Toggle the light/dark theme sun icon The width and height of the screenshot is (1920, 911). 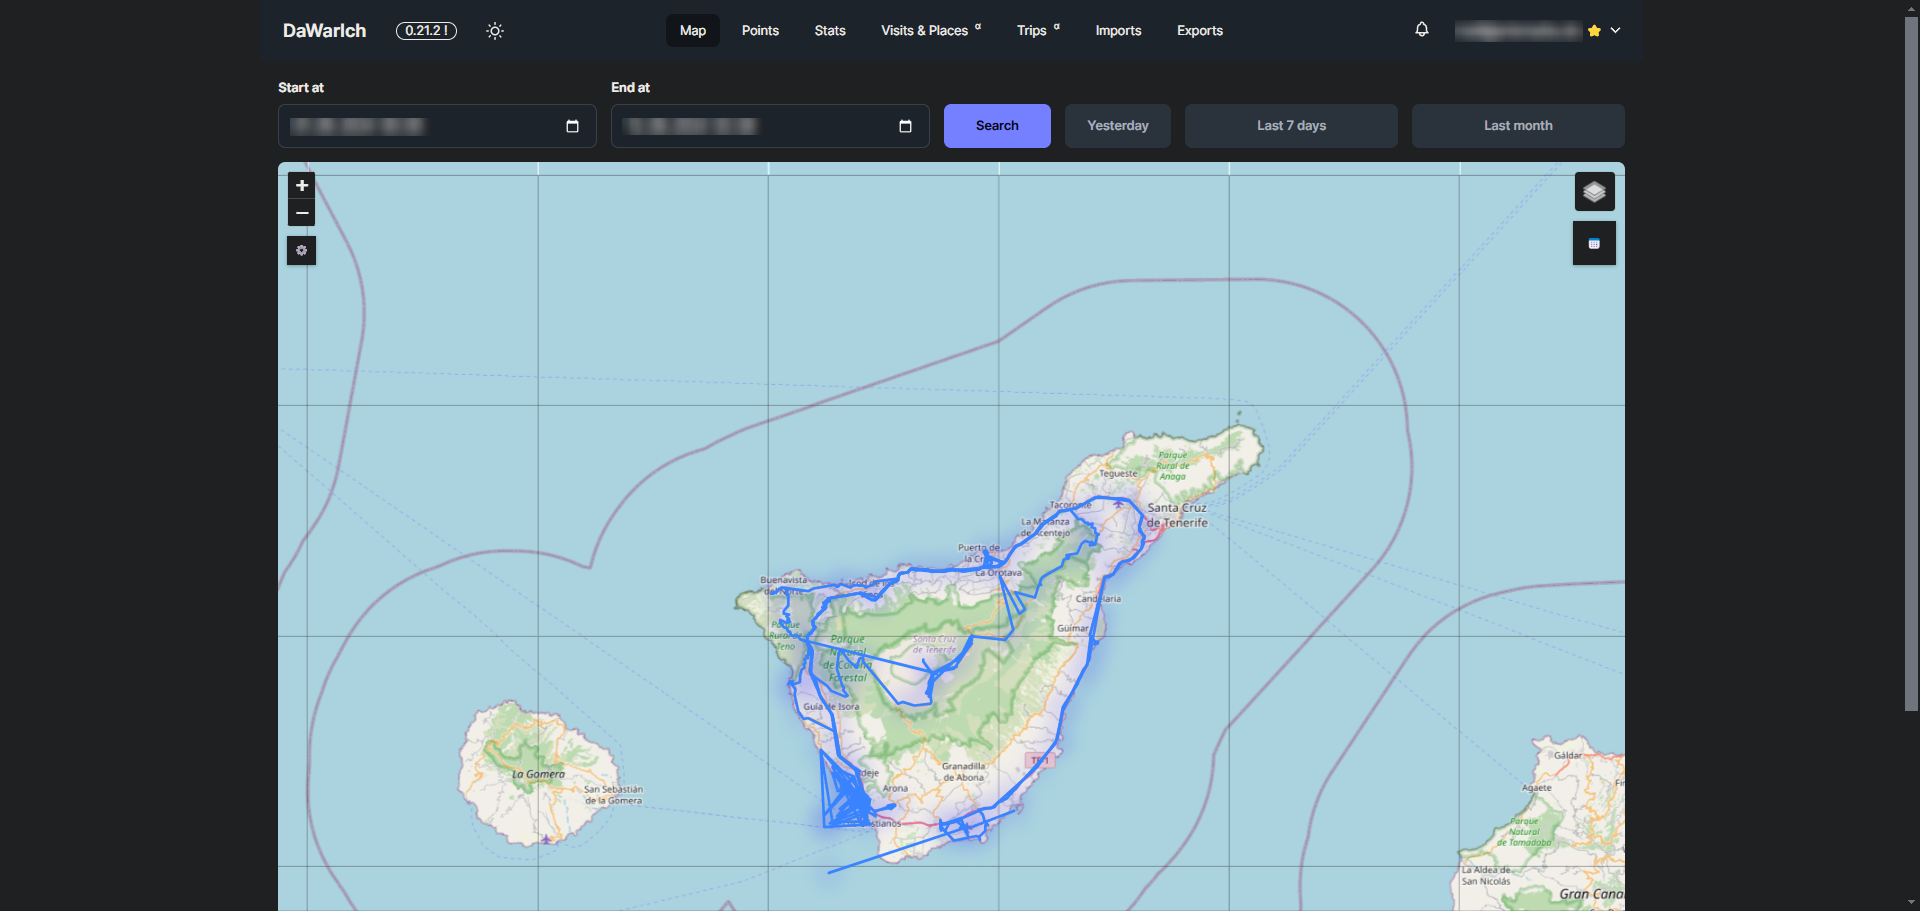pos(495,31)
